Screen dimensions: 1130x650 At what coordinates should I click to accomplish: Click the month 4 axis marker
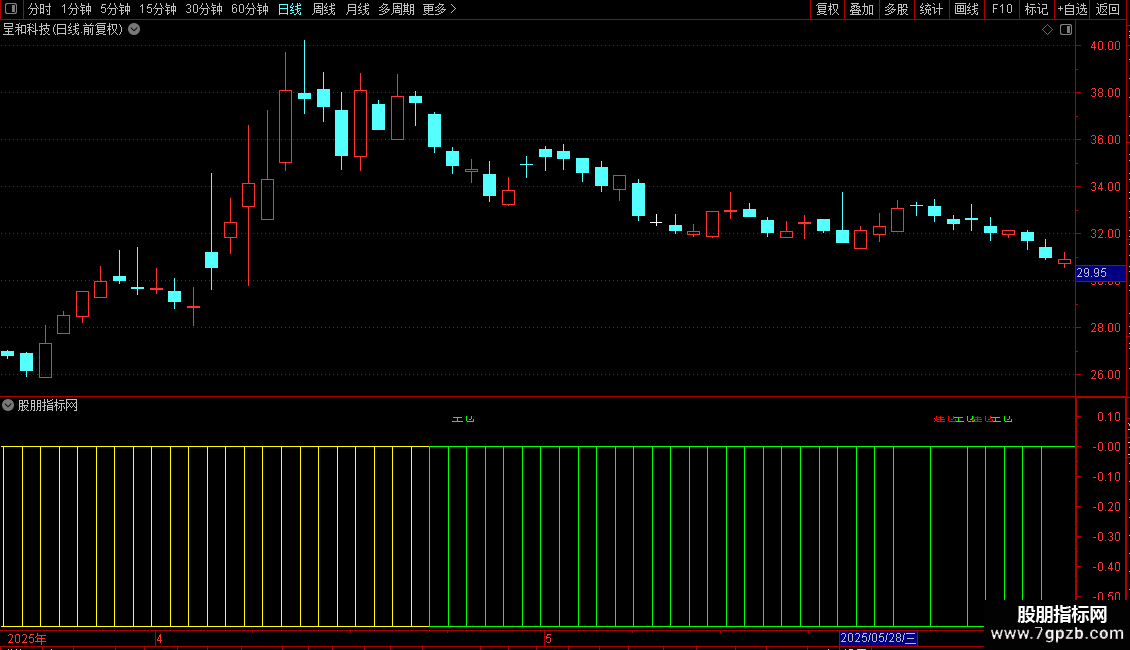(x=159, y=638)
